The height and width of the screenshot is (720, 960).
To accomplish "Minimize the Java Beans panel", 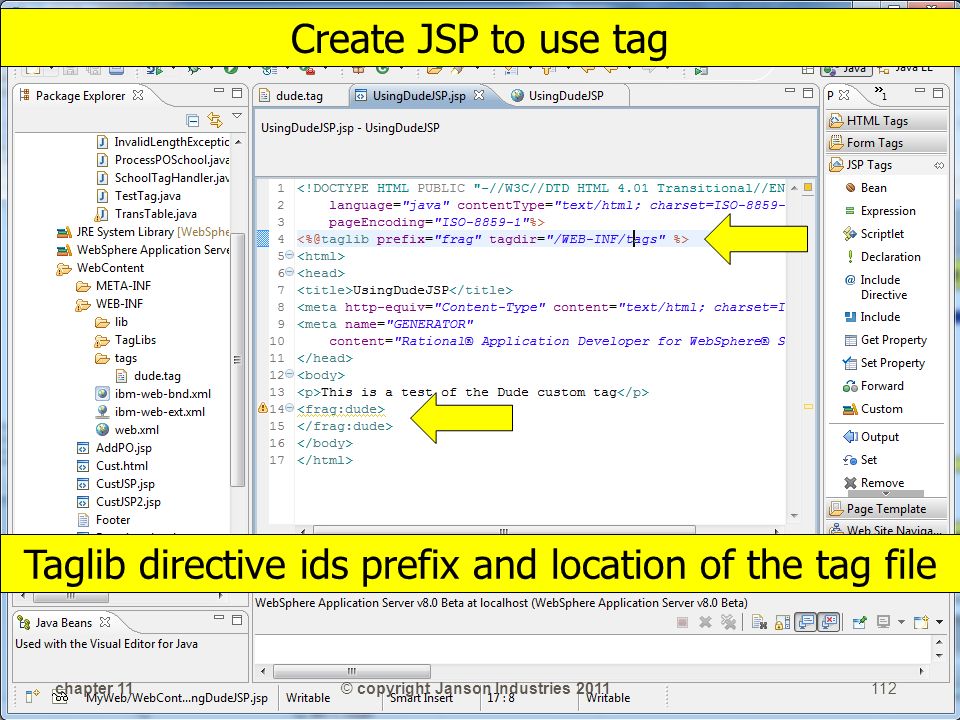I will 219,618.
